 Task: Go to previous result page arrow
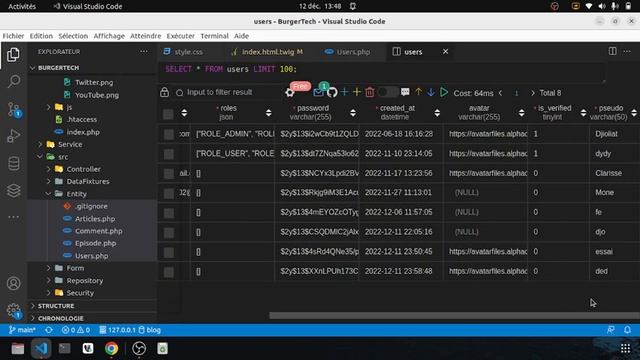(x=500, y=93)
